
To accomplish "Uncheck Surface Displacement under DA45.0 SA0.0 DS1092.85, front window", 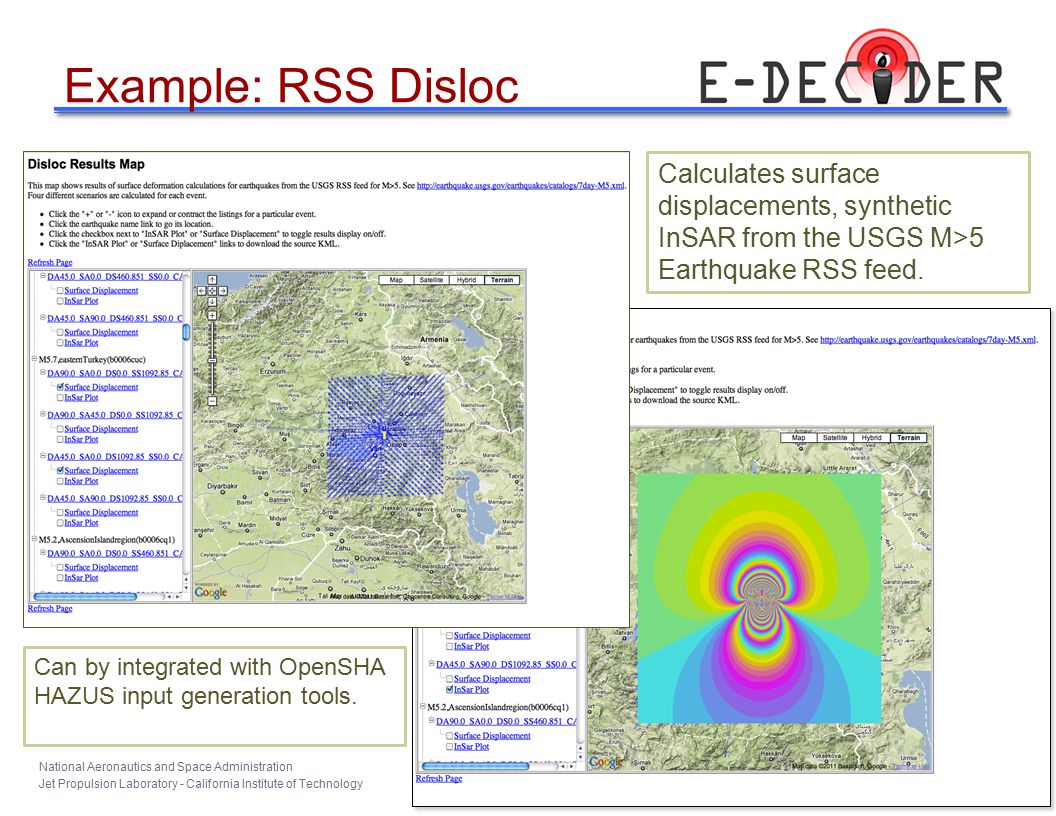I will click(x=60, y=471).
